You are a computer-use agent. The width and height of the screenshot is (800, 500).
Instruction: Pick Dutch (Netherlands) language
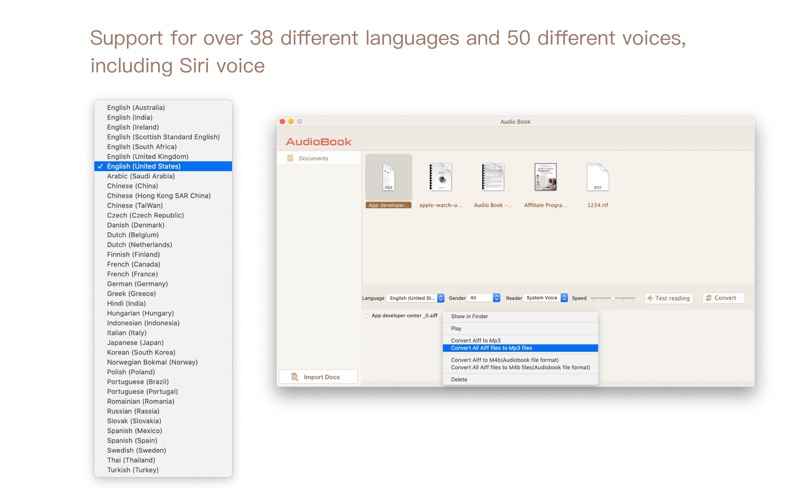tap(163, 244)
